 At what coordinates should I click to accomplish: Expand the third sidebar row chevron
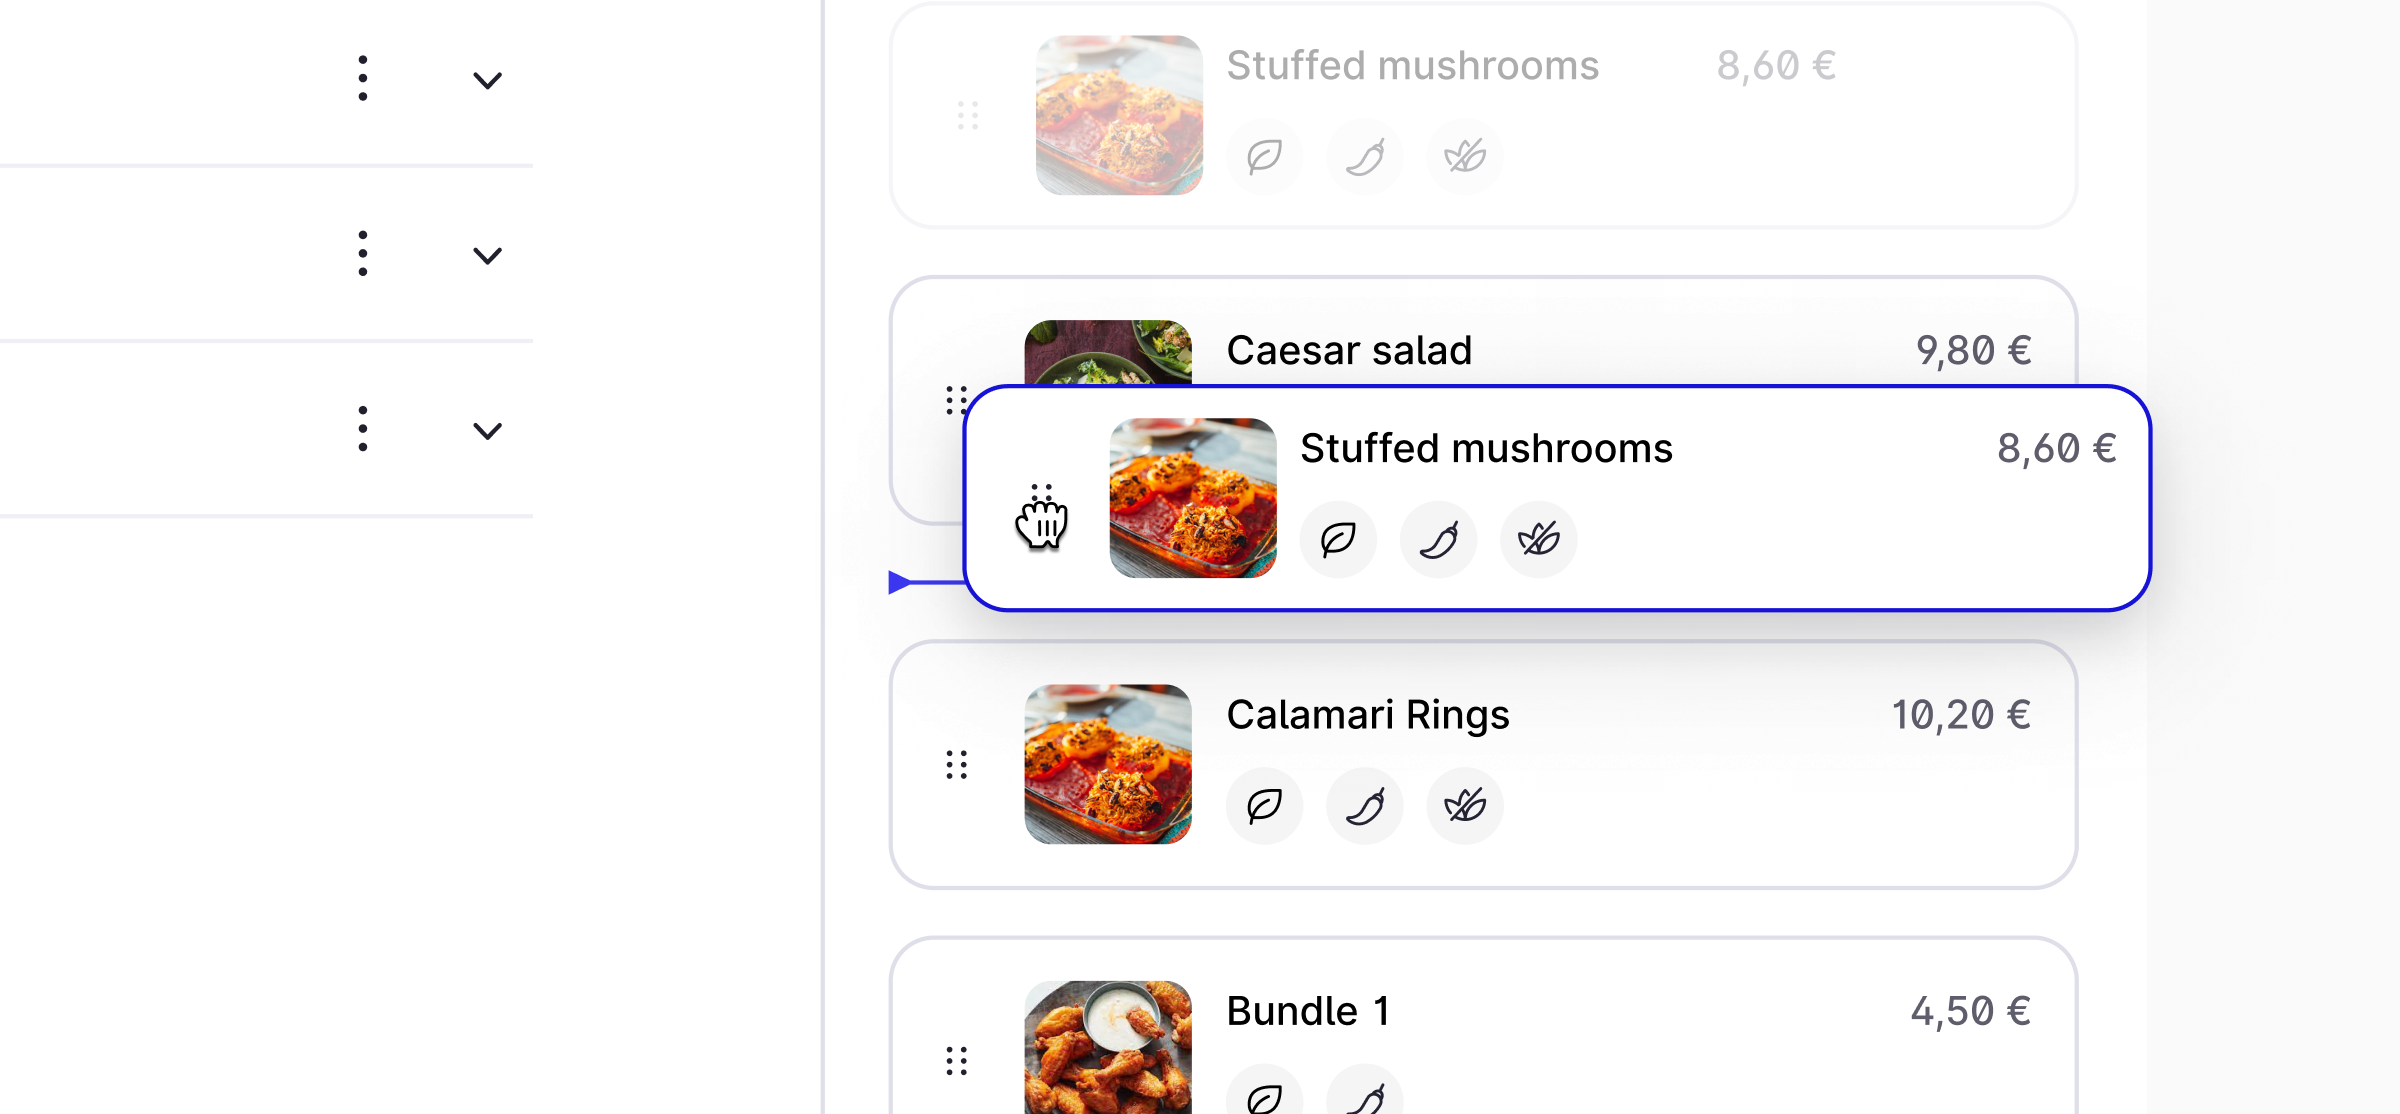(487, 430)
